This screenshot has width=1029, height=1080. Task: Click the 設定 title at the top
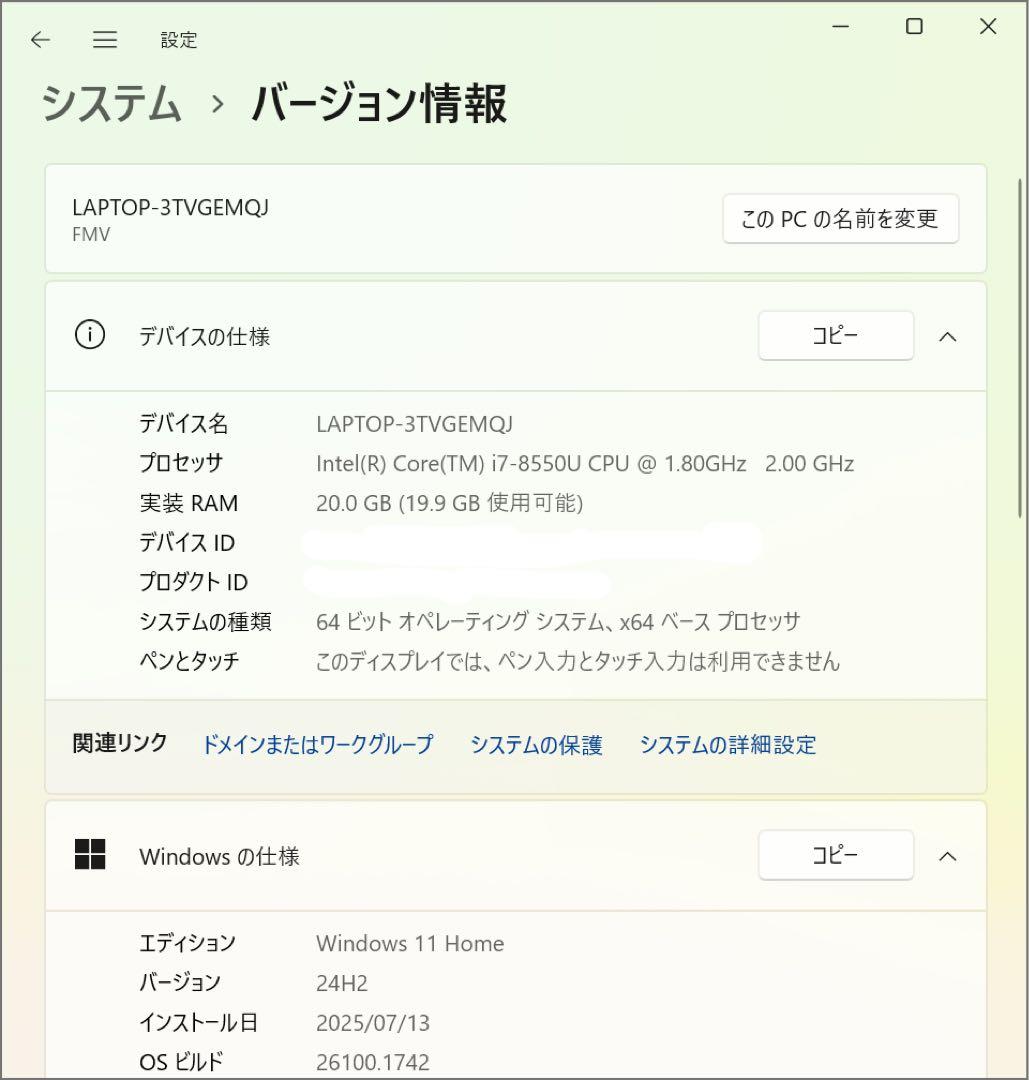tap(180, 40)
